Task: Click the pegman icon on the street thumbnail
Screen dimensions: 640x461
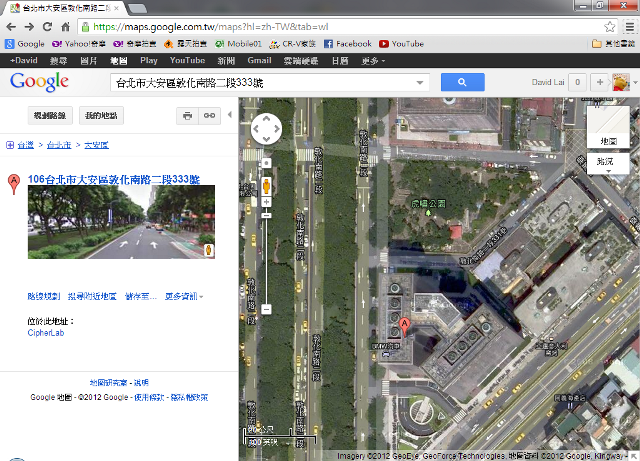Action: tap(209, 250)
